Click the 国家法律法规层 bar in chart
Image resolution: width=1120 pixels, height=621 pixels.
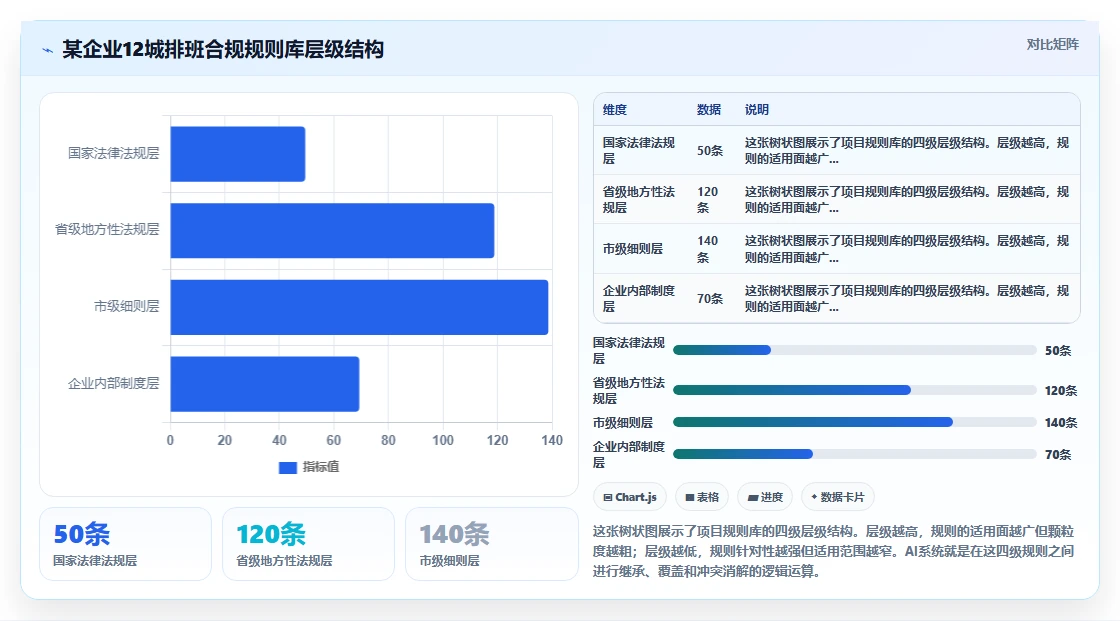point(238,154)
